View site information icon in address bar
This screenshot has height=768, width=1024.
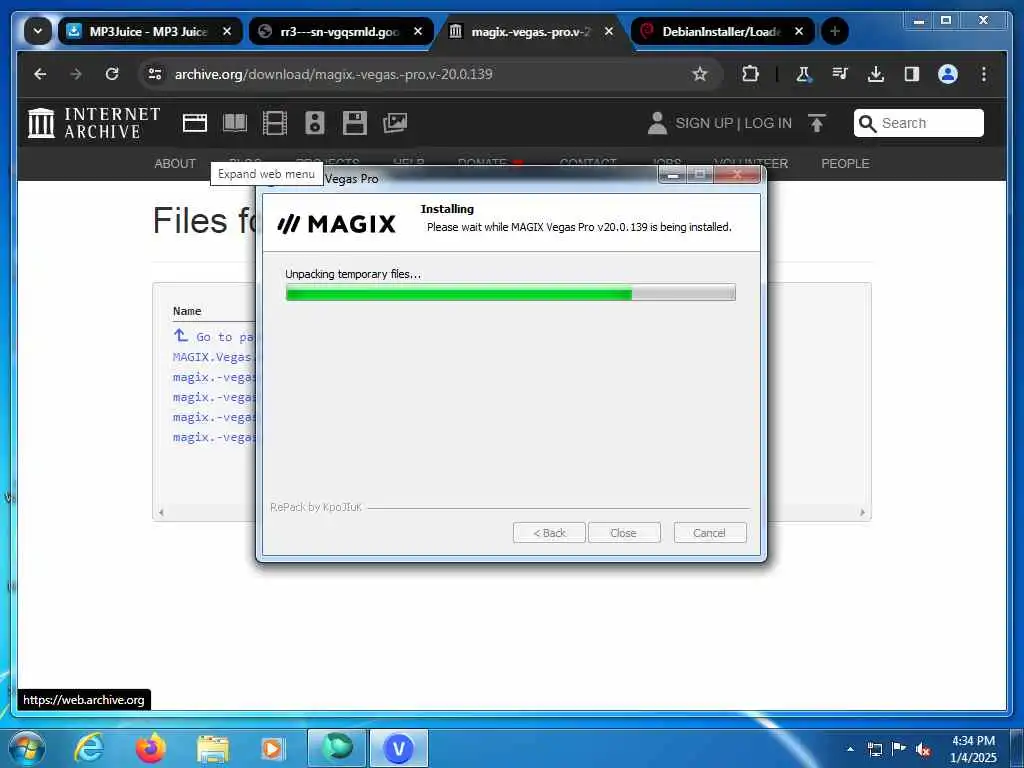point(155,74)
